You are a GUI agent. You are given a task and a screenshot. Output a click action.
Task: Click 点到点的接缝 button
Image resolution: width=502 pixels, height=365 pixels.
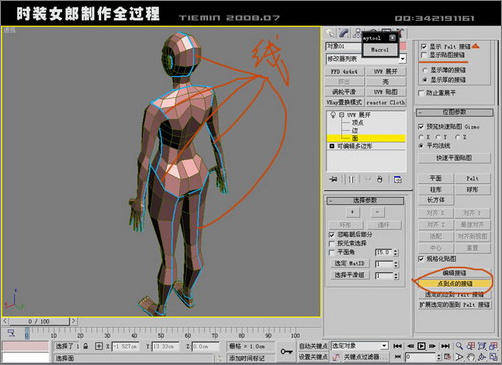click(x=454, y=284)
